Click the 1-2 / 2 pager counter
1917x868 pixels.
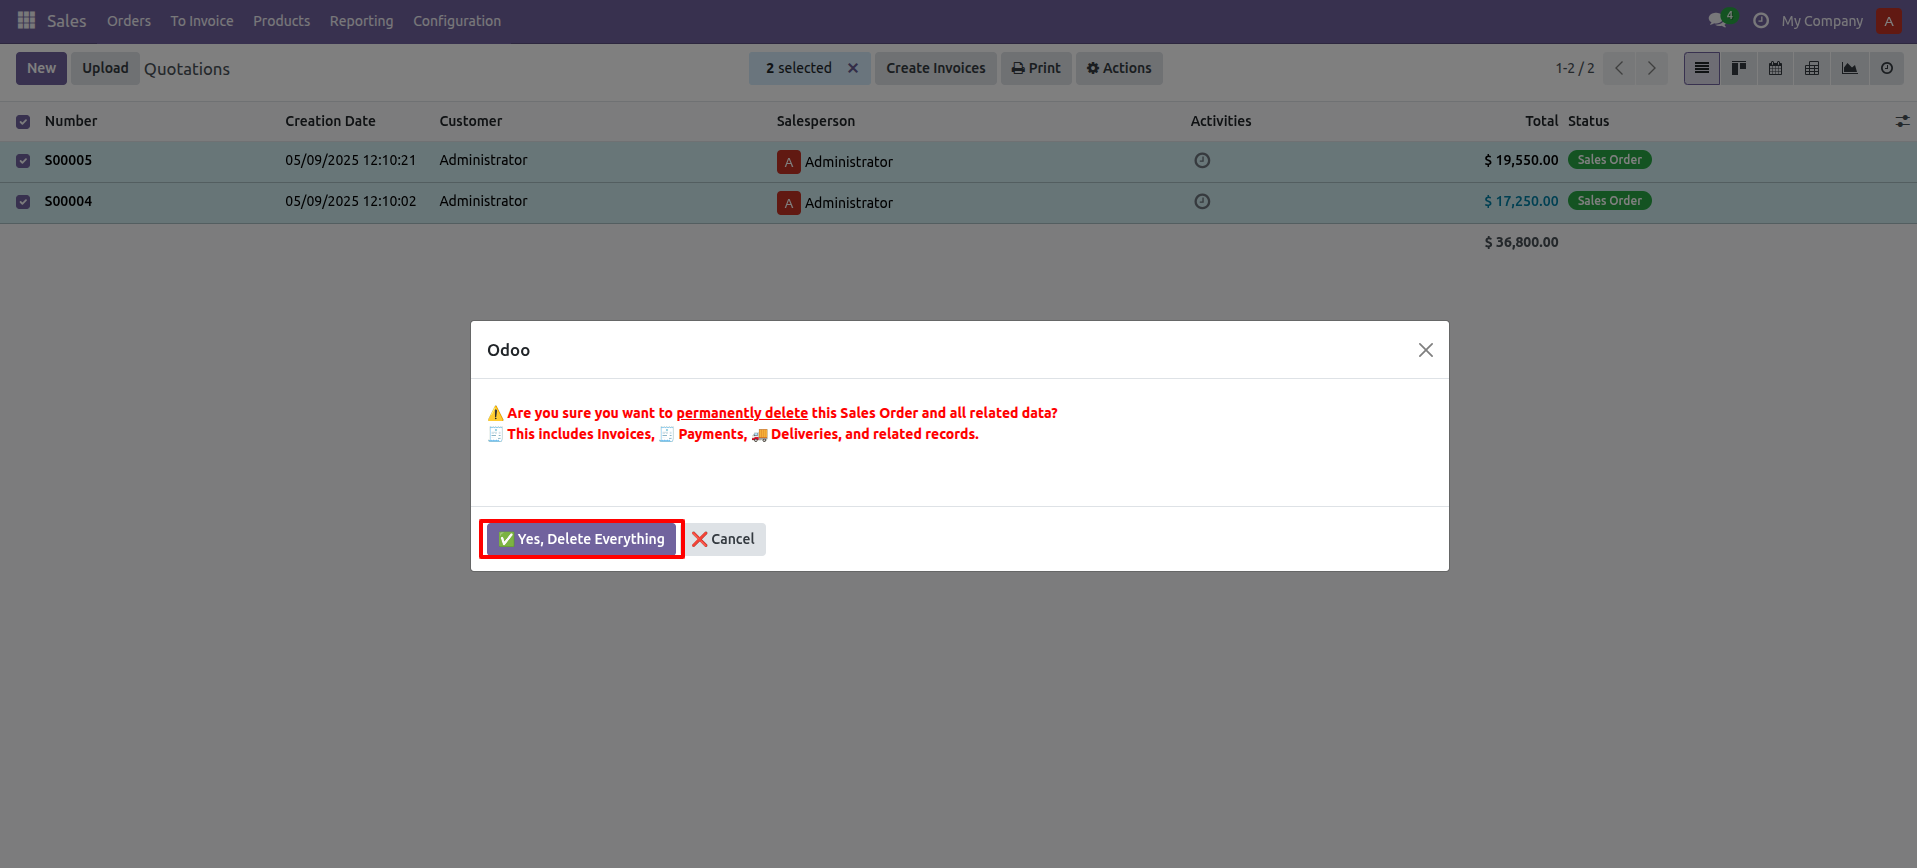[1575, 68]
